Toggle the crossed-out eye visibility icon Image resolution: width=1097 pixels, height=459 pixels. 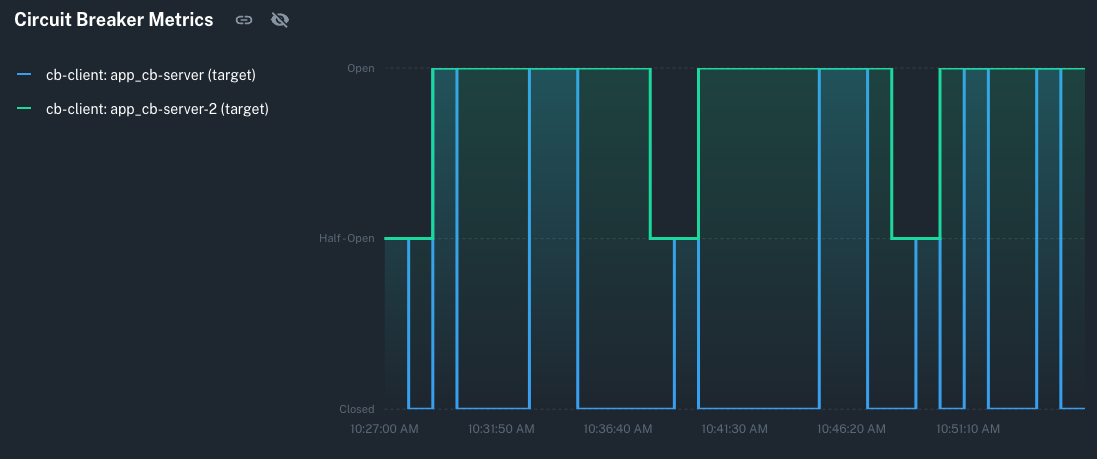point(280,20)
